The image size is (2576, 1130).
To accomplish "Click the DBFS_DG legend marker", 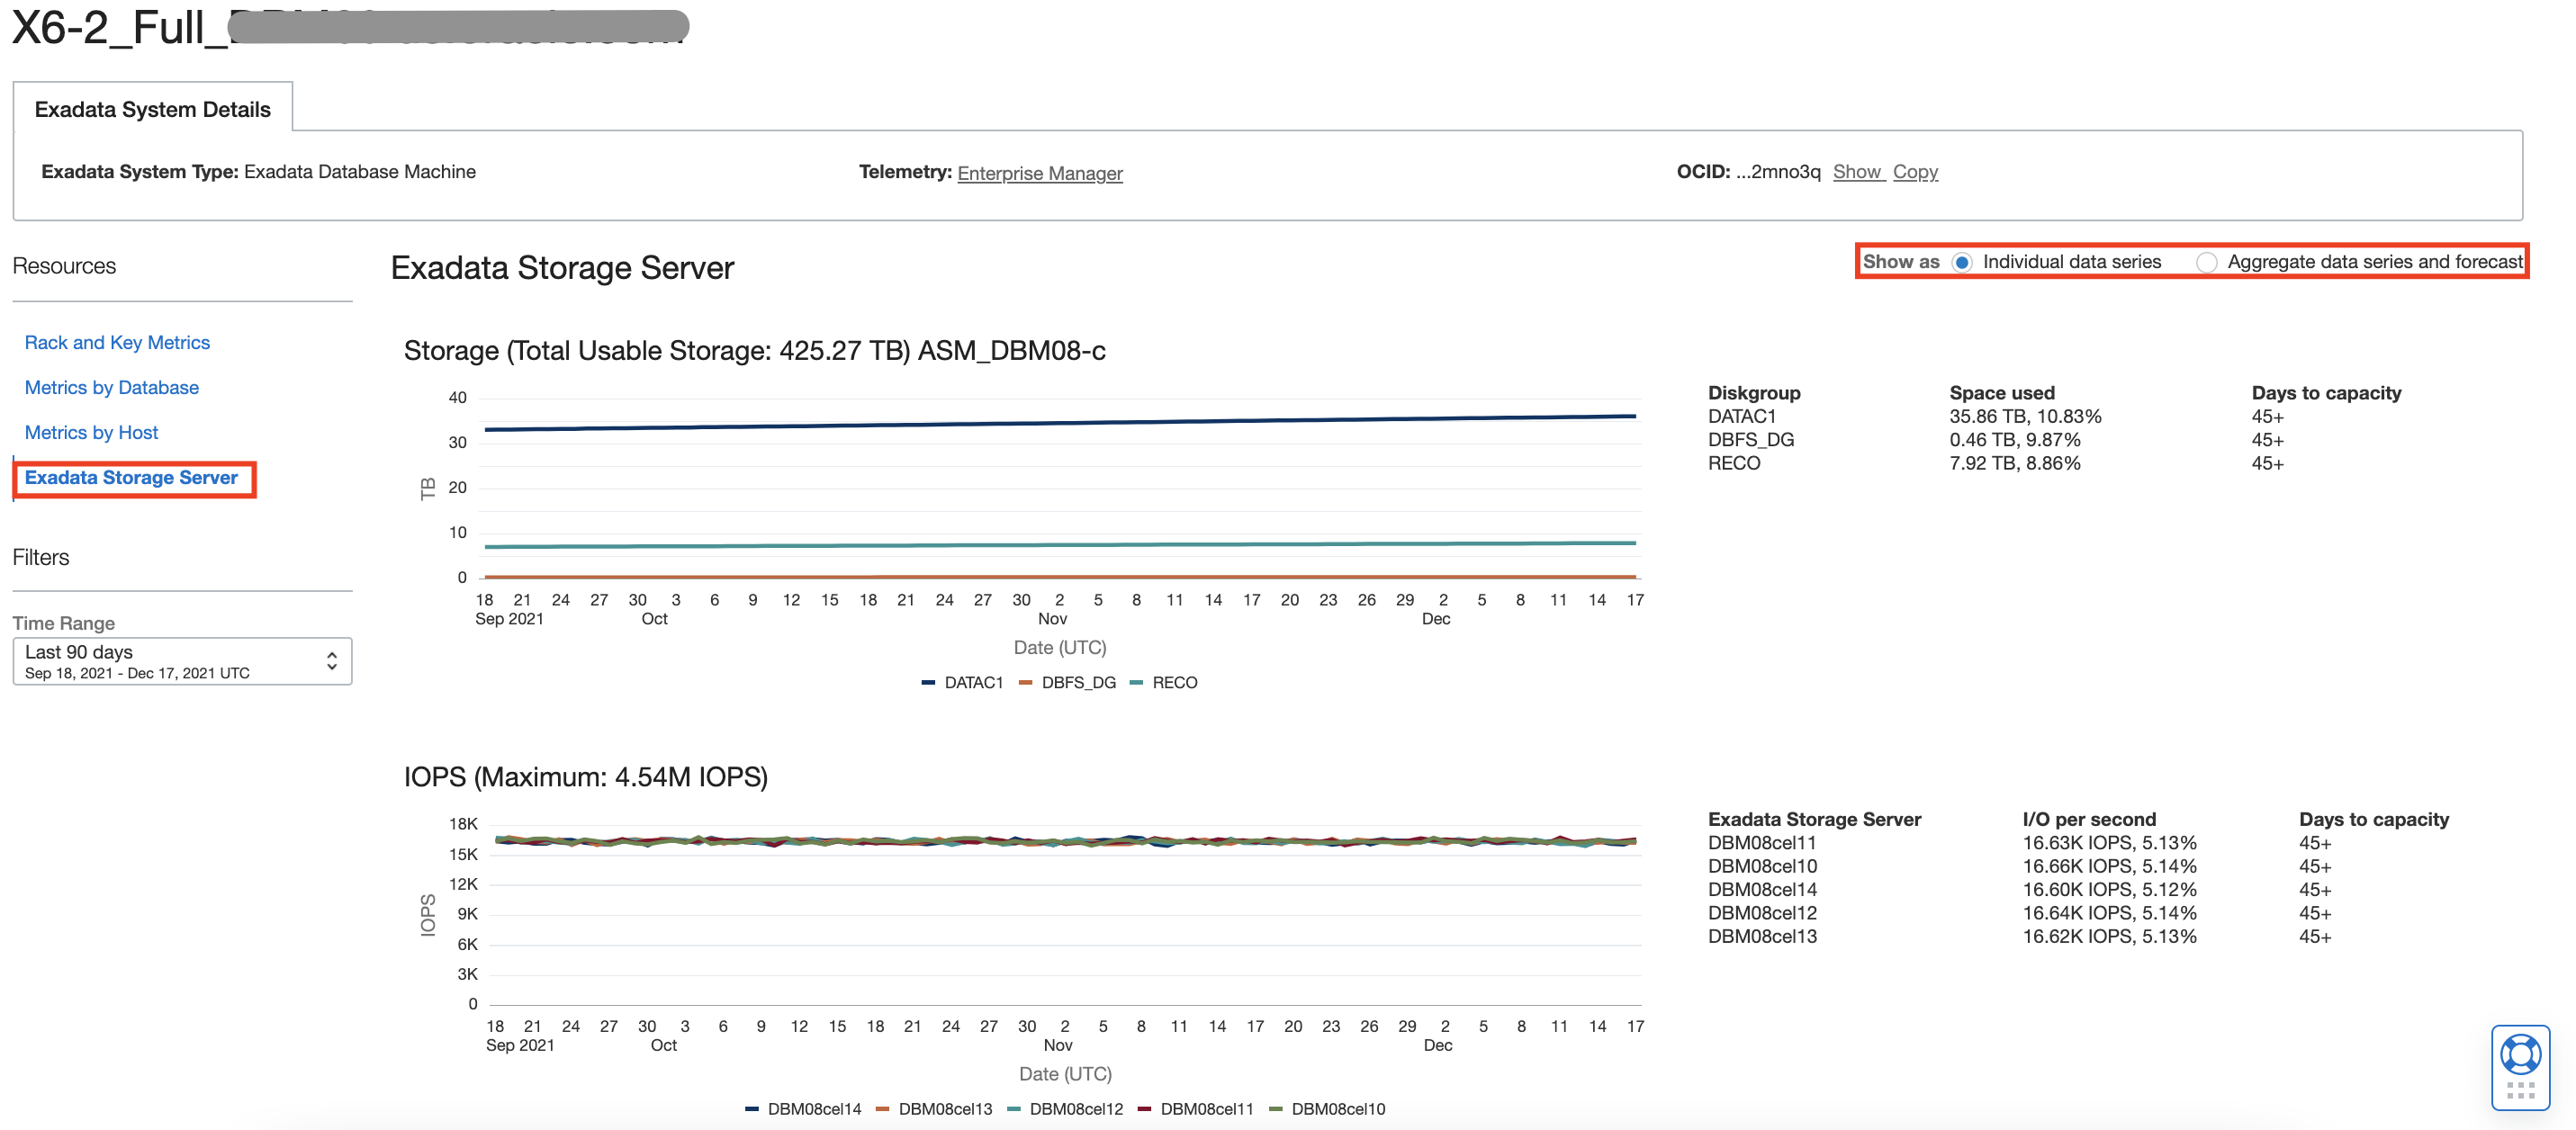I will [x=1025, y=683].
